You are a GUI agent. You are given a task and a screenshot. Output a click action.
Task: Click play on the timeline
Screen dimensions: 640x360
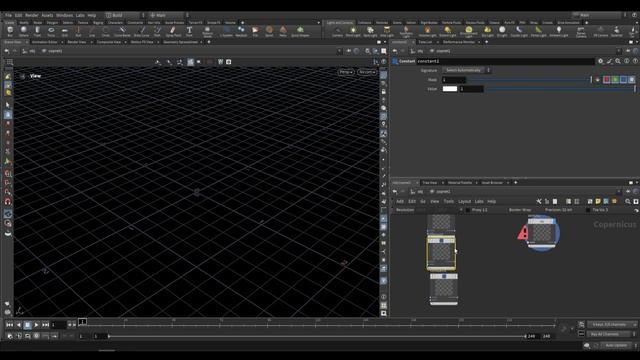(36, 325)
